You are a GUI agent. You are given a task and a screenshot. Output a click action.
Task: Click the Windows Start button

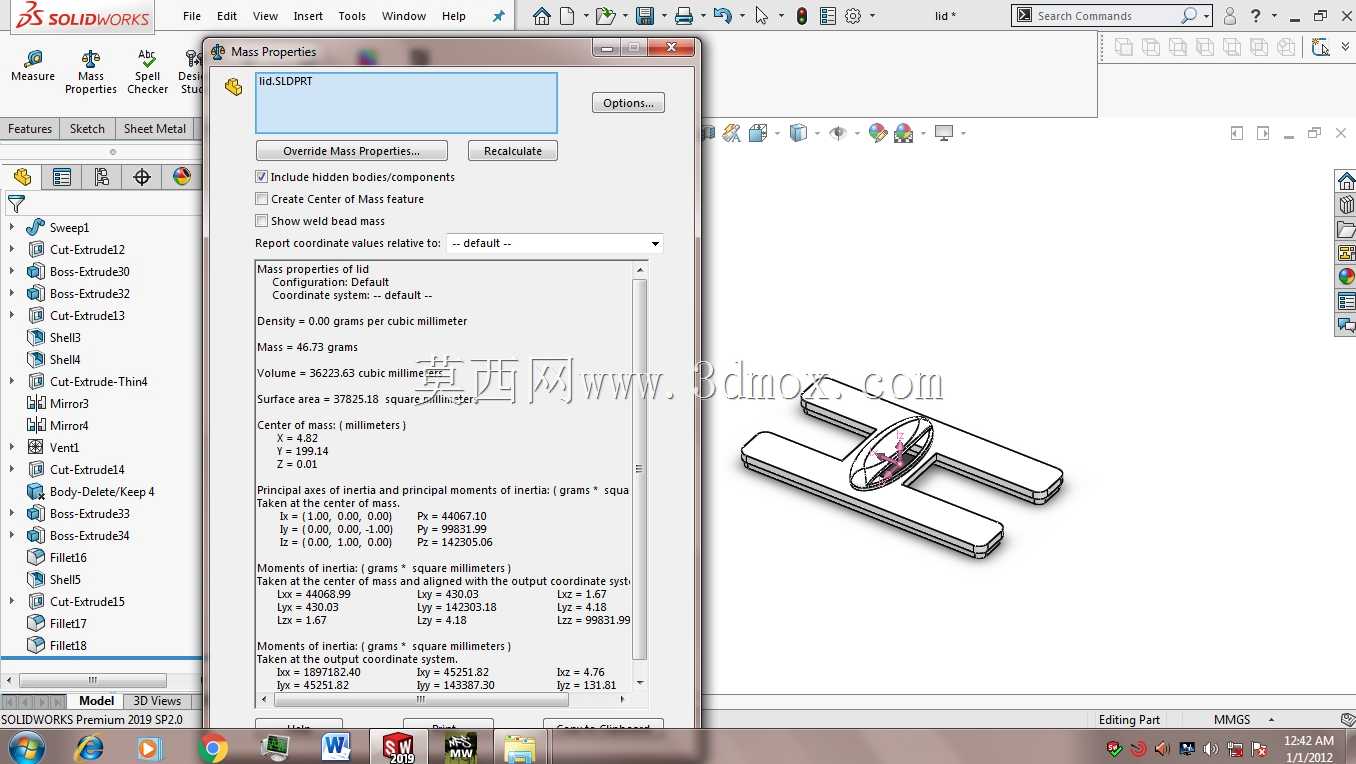click(x=26, y=747)
